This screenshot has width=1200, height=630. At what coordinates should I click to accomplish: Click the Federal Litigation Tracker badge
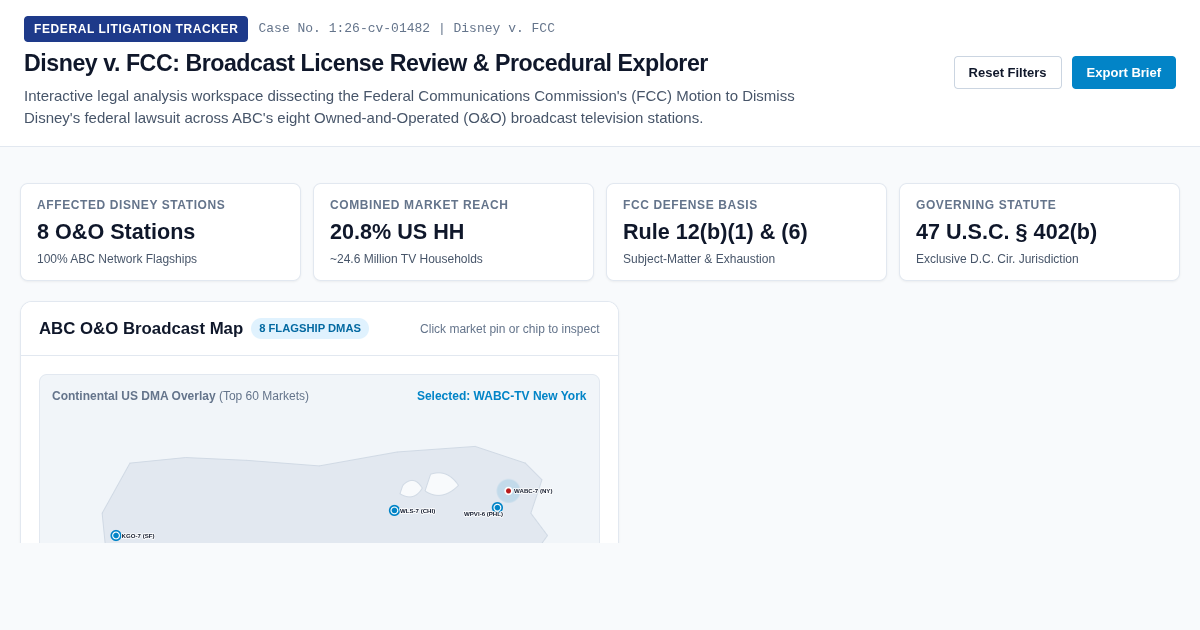point(136,29)
